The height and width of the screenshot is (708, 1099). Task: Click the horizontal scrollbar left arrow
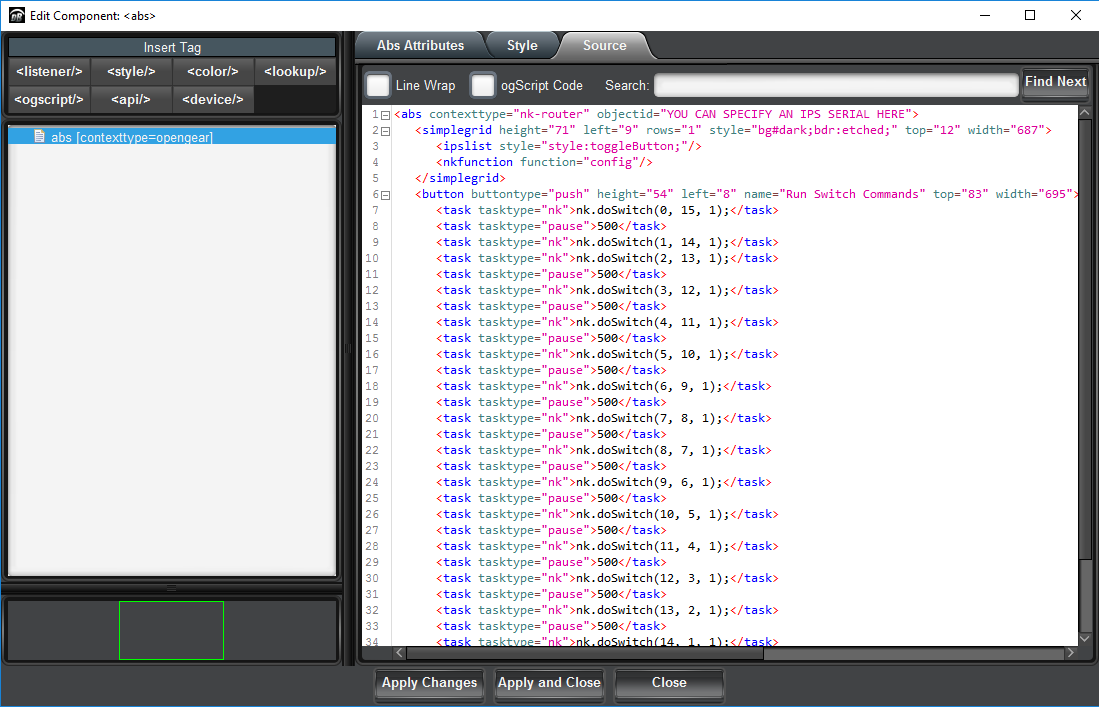[399, 653]
